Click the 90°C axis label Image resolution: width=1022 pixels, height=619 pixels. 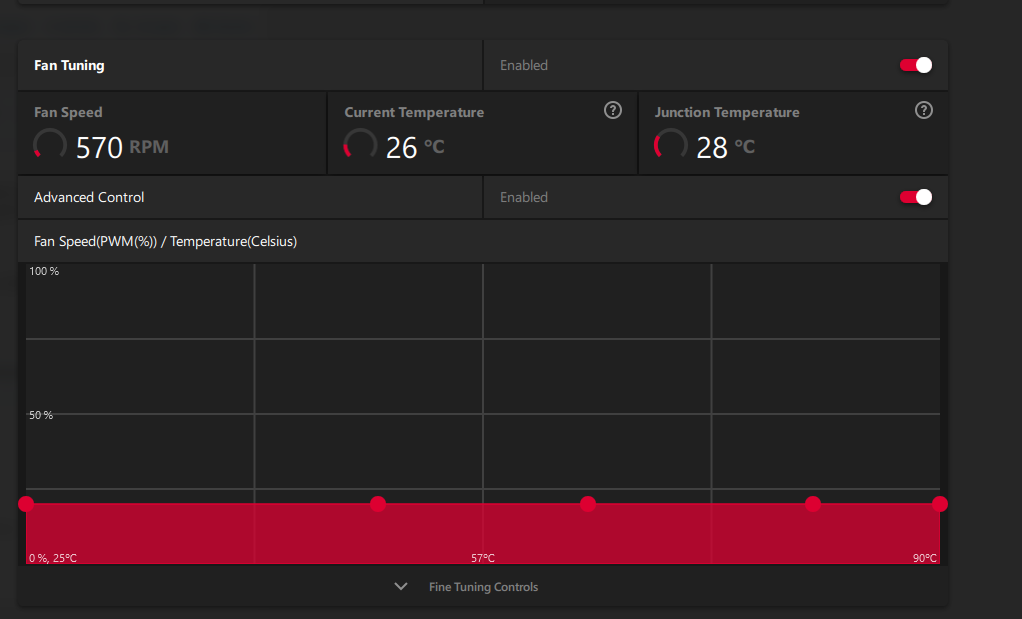coord(925,558)
